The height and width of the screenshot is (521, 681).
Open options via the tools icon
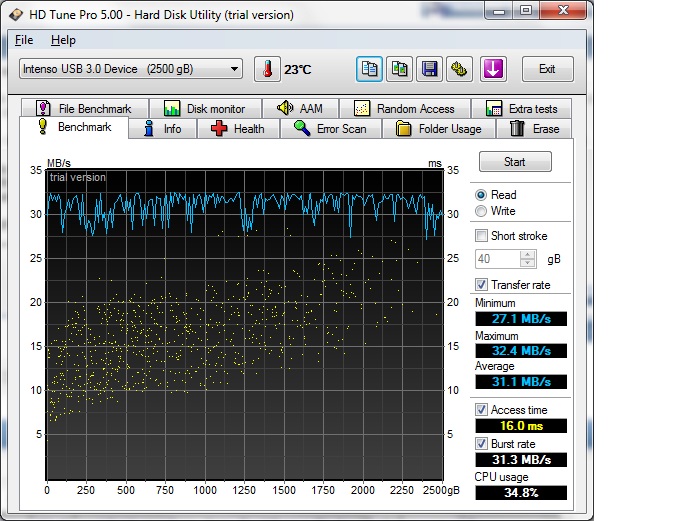click(x=460, y=69)
